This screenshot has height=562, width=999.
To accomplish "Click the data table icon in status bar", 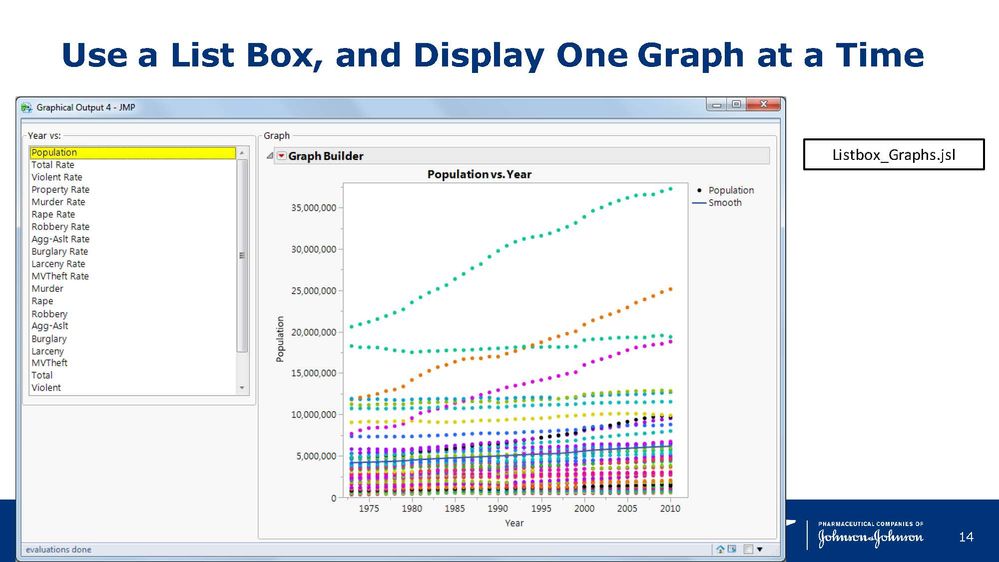I will tap(732, 549).
